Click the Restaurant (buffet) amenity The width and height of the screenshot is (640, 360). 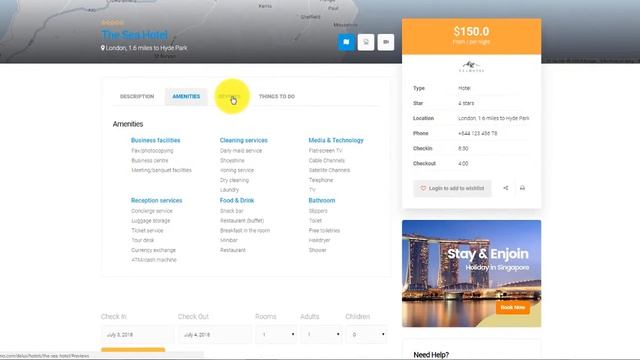tap(242, 221)
